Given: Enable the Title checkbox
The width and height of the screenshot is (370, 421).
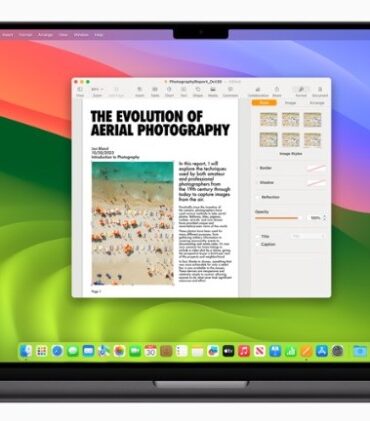Looking at the screenshot, I should pos(258,236).
